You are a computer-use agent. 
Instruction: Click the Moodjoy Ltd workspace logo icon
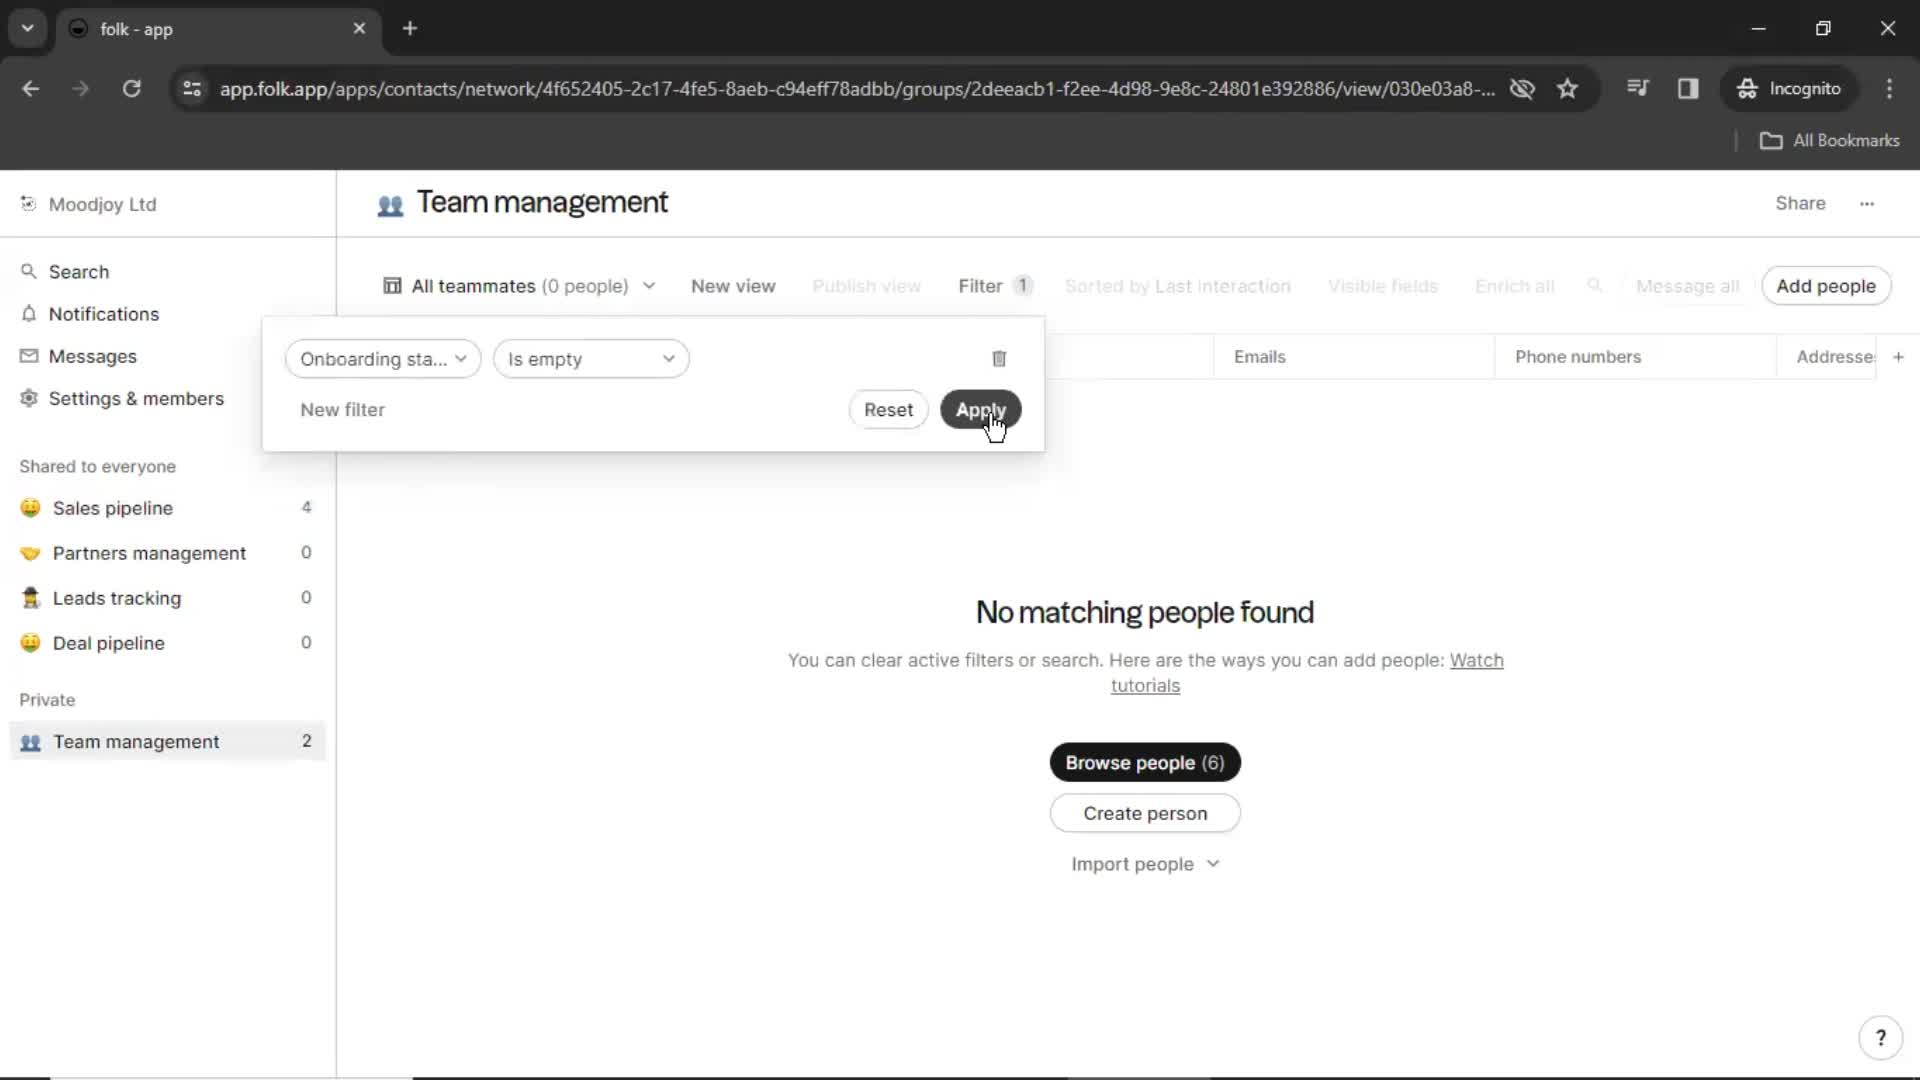(x=28, y=204)
